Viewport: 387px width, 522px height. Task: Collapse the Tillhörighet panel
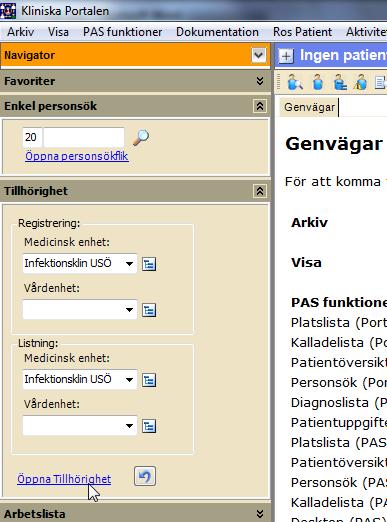[260, 191]
